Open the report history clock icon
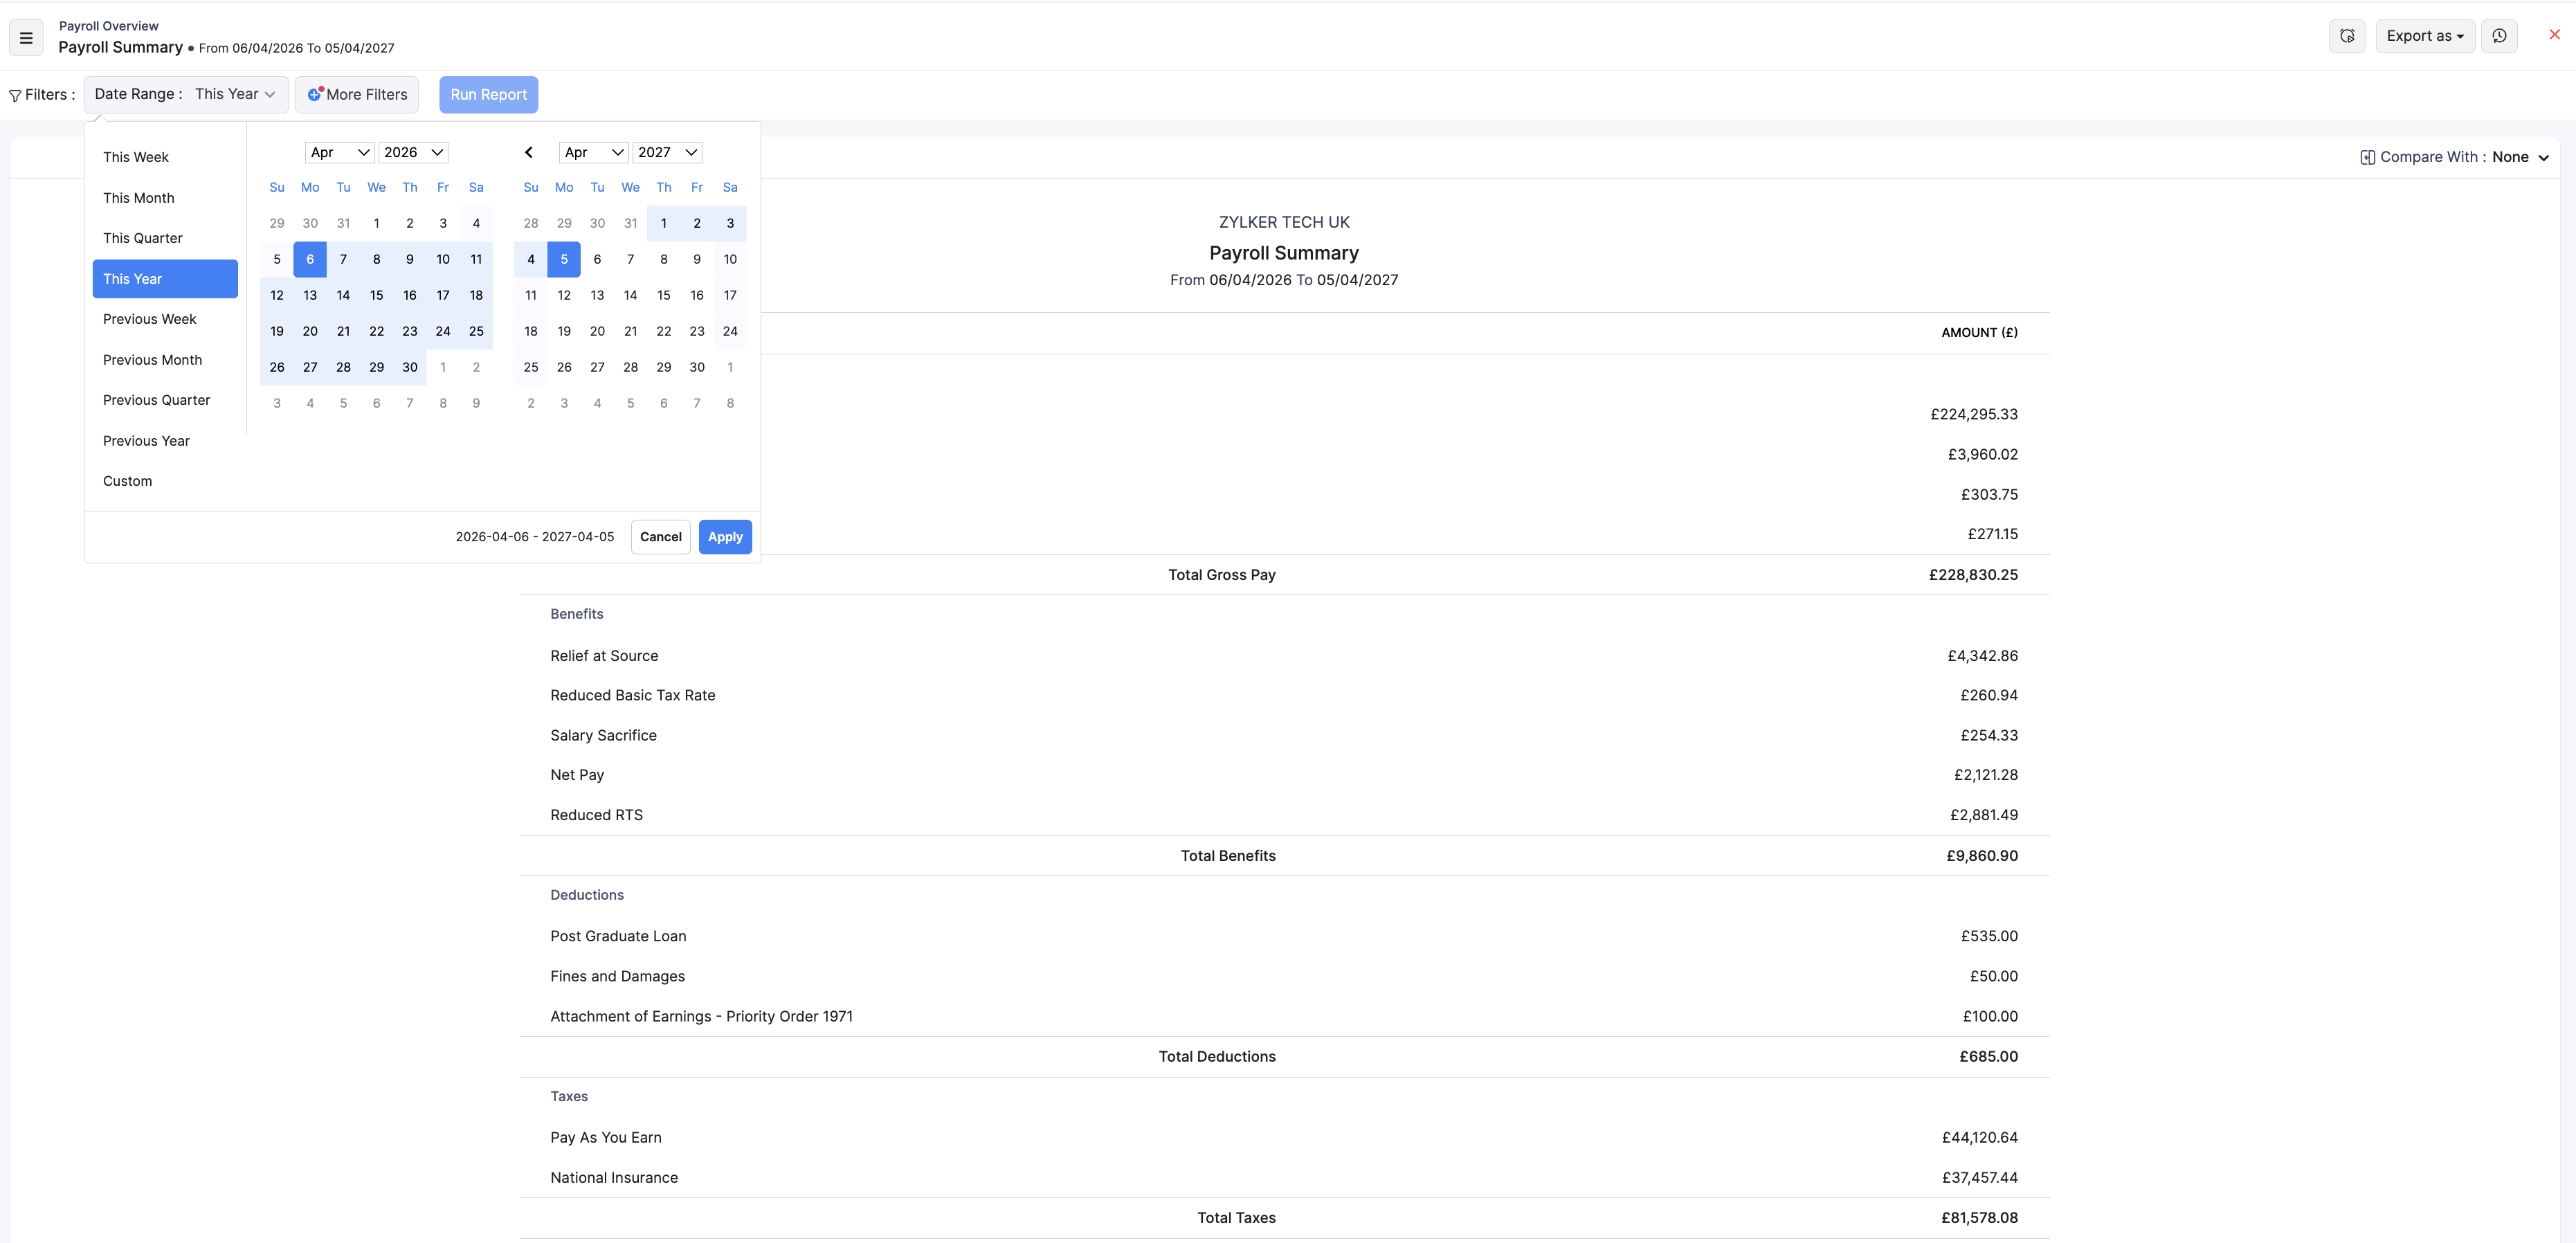2576x1243 pixels. point(2499,36)
